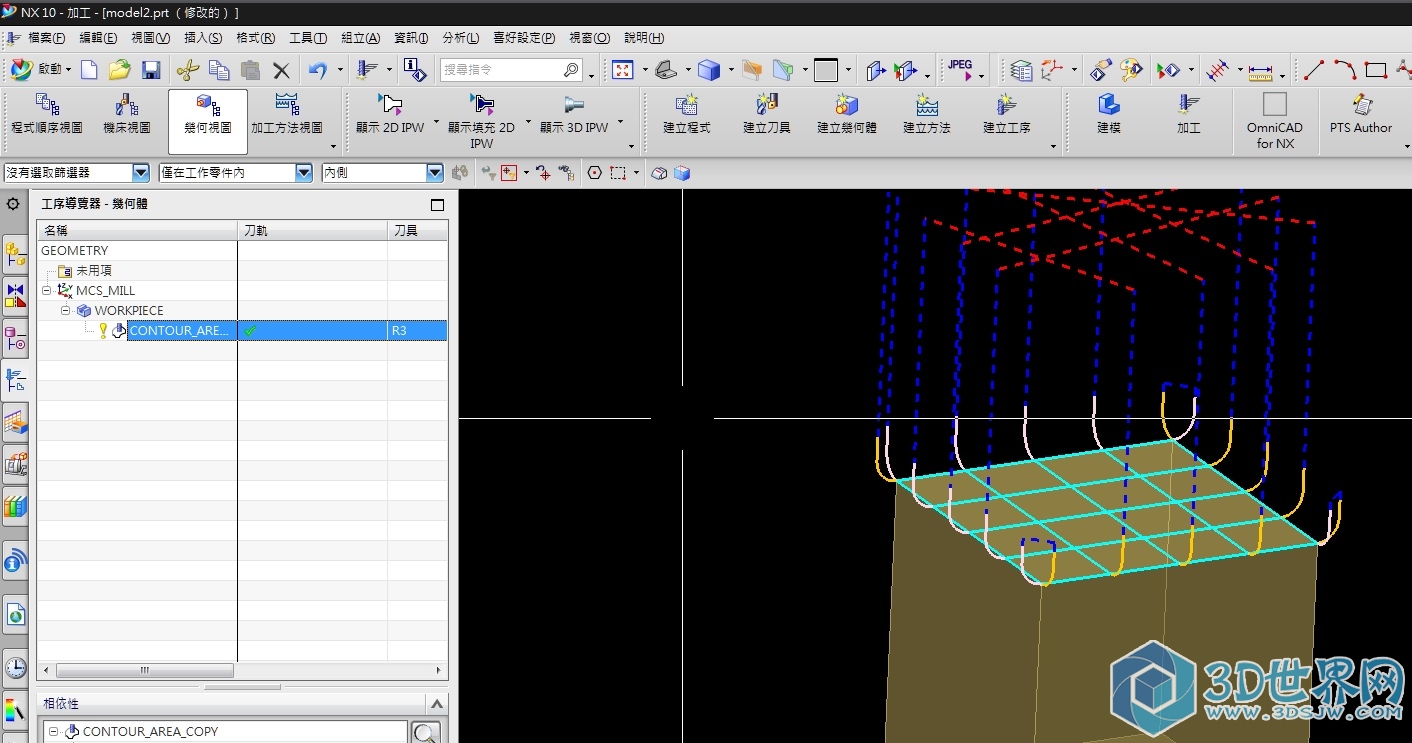The image size is (1412, 743).
Task: Open the 說明(H) menu
Action: point(644,38)
